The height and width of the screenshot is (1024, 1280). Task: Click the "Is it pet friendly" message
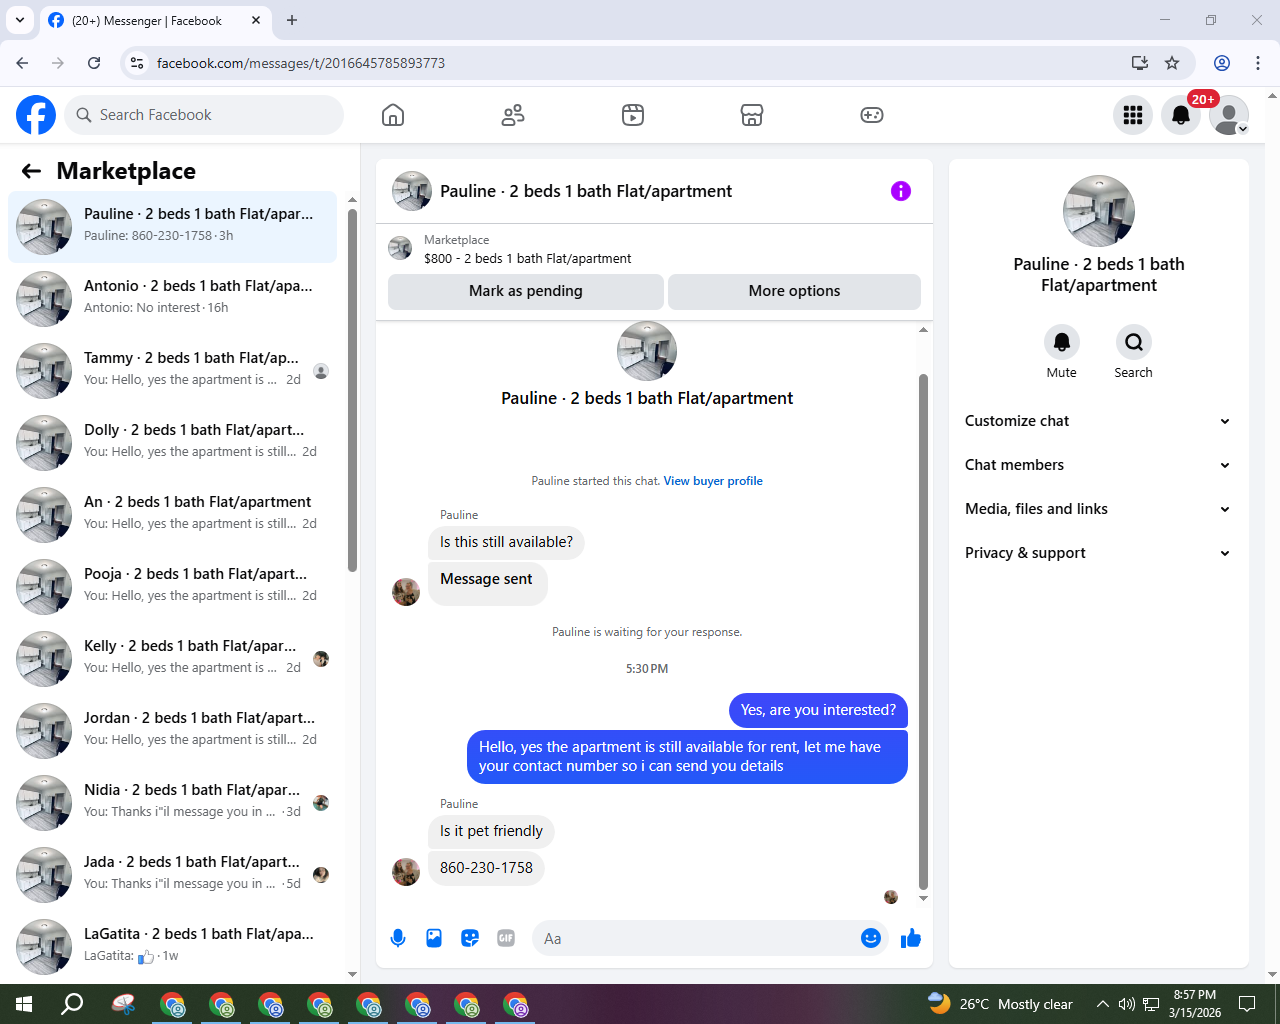pyautogui.click(x=491, y=831)
